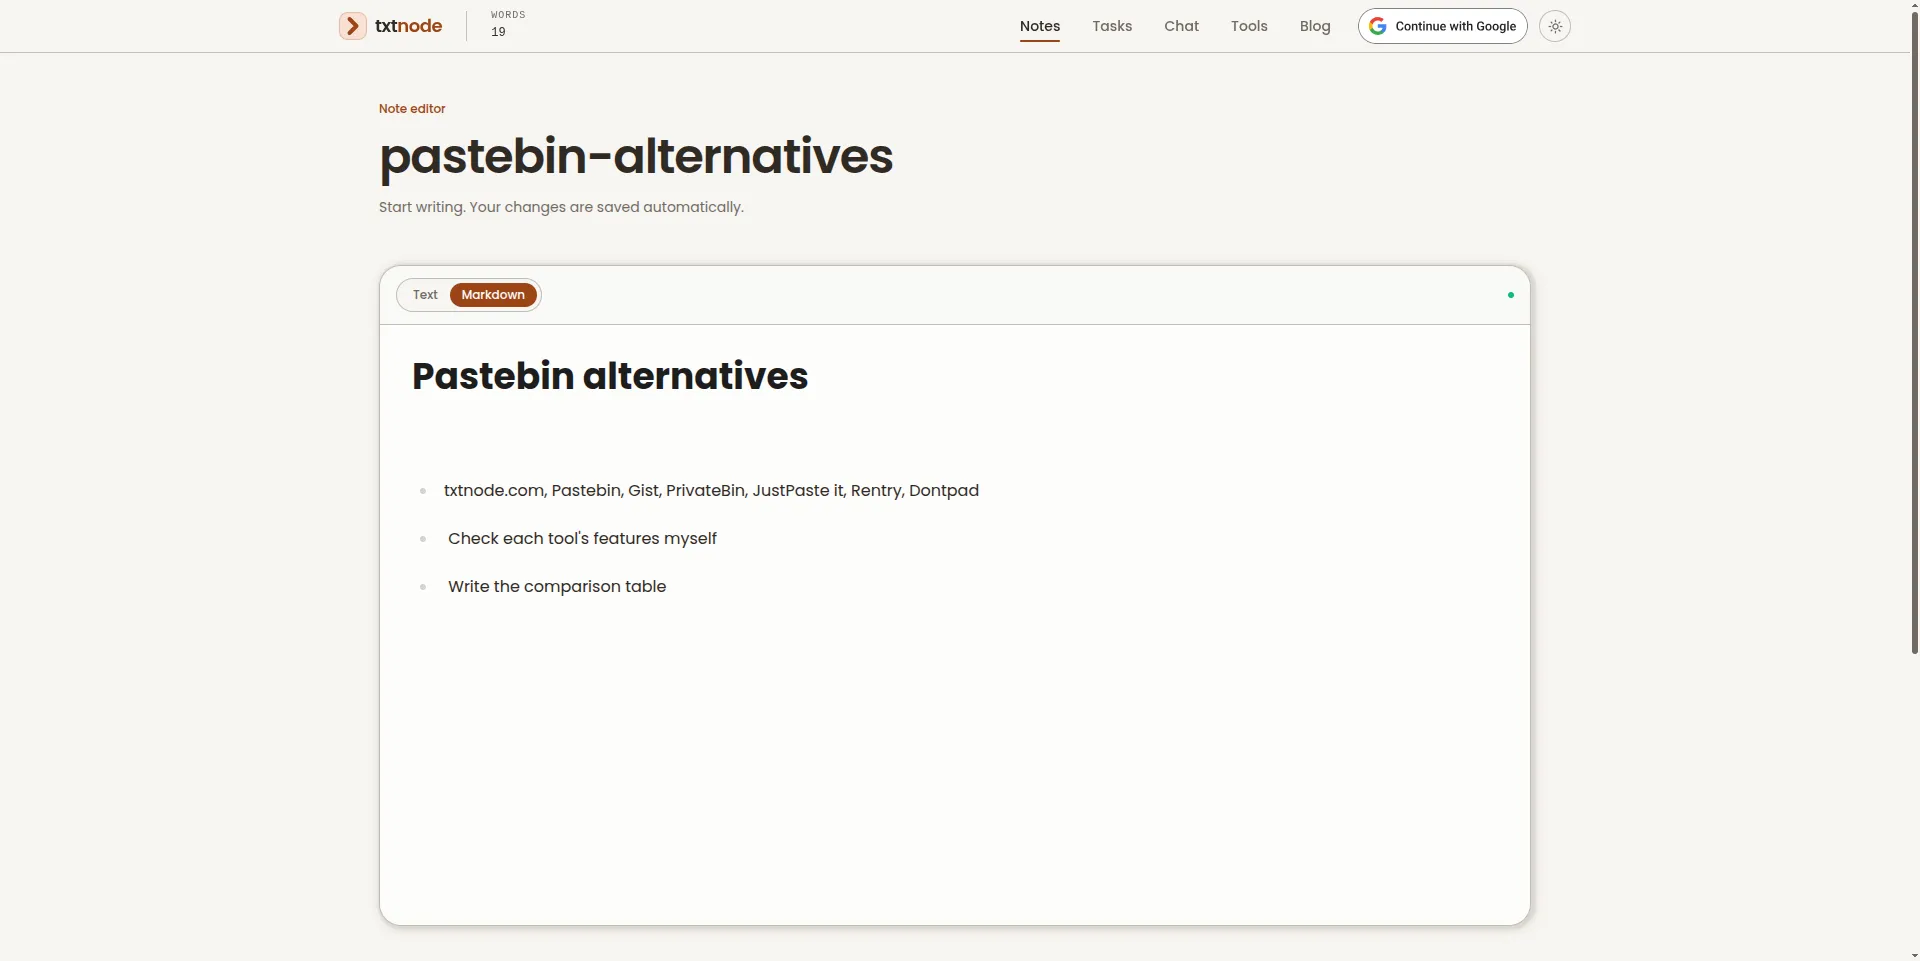1920x961 pixels.
Task: Click the empty editor area below the list
Action: tap(955, 760)
